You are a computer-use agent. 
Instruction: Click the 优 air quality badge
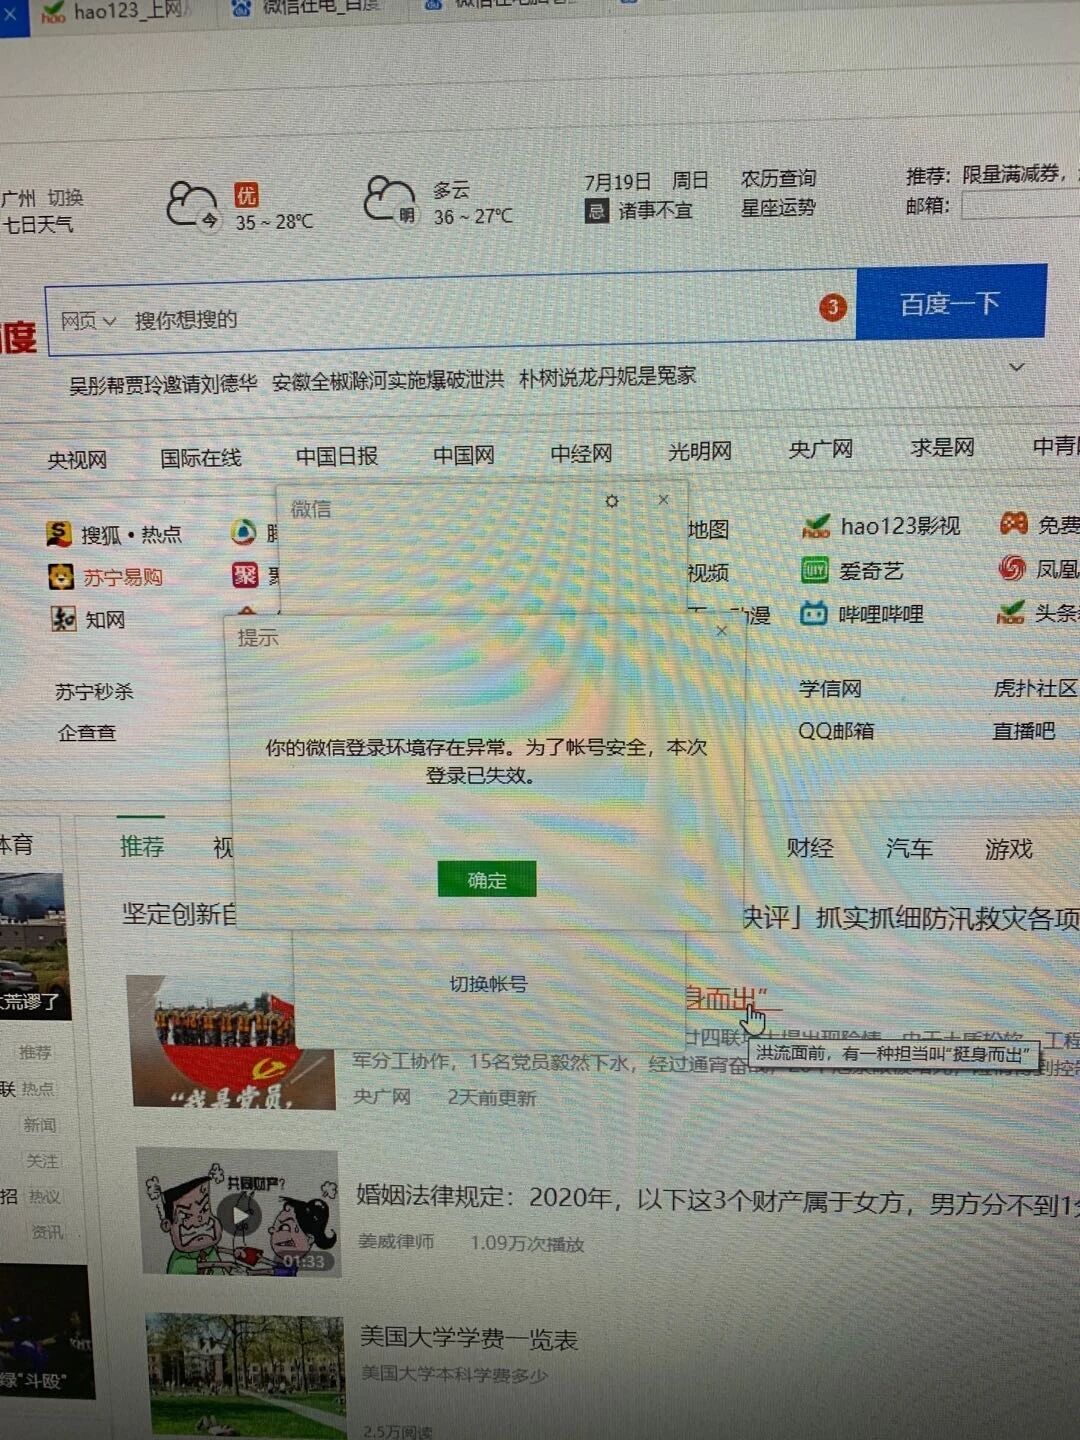pyautogui.click(x=246, y=194)
